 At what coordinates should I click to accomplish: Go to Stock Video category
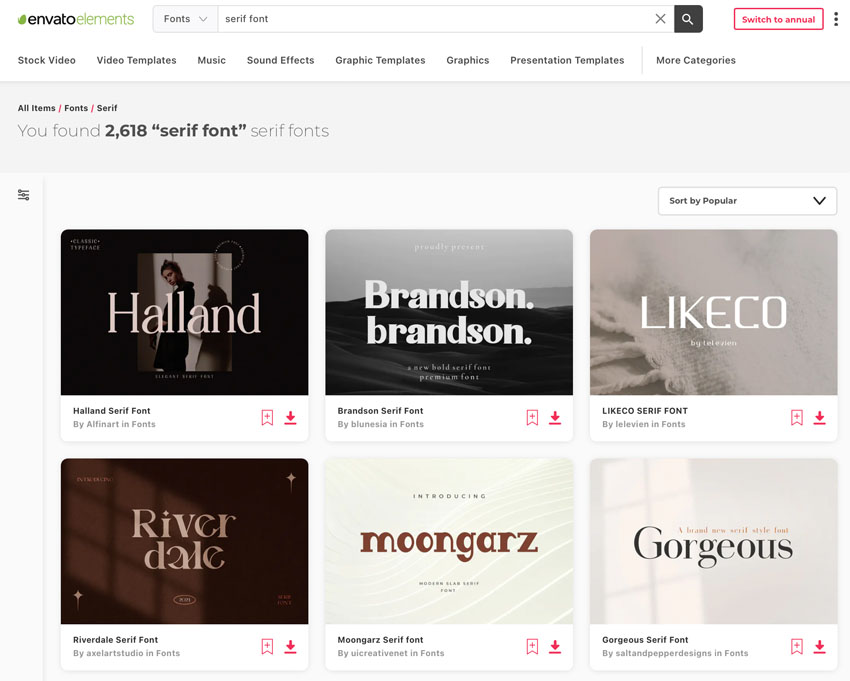[47, 60]
